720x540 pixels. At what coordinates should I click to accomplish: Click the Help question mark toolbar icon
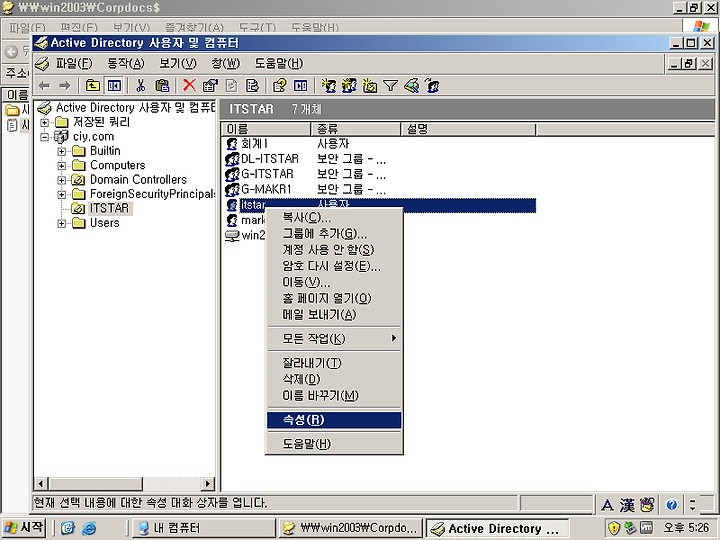click(x=279, y=85)
